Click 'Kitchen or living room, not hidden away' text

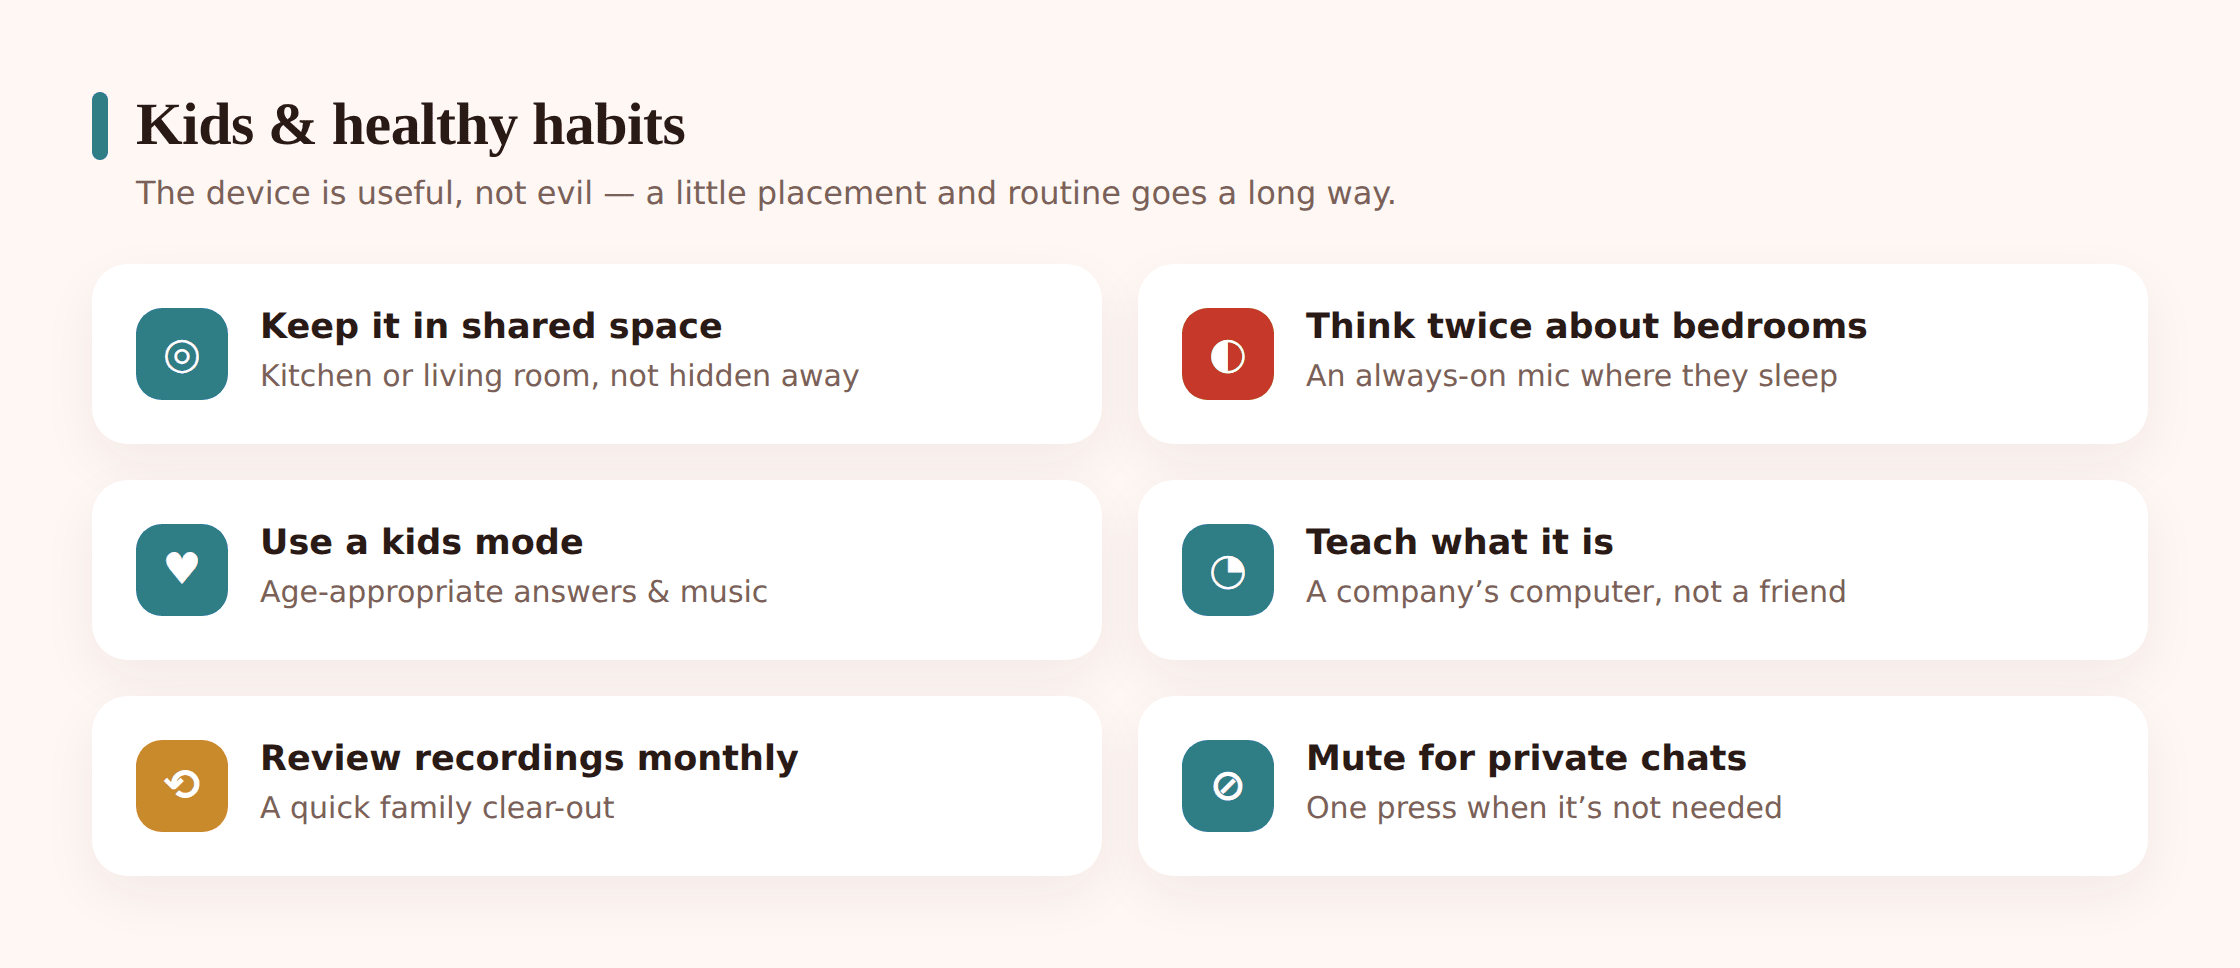(x=560, y=376)
